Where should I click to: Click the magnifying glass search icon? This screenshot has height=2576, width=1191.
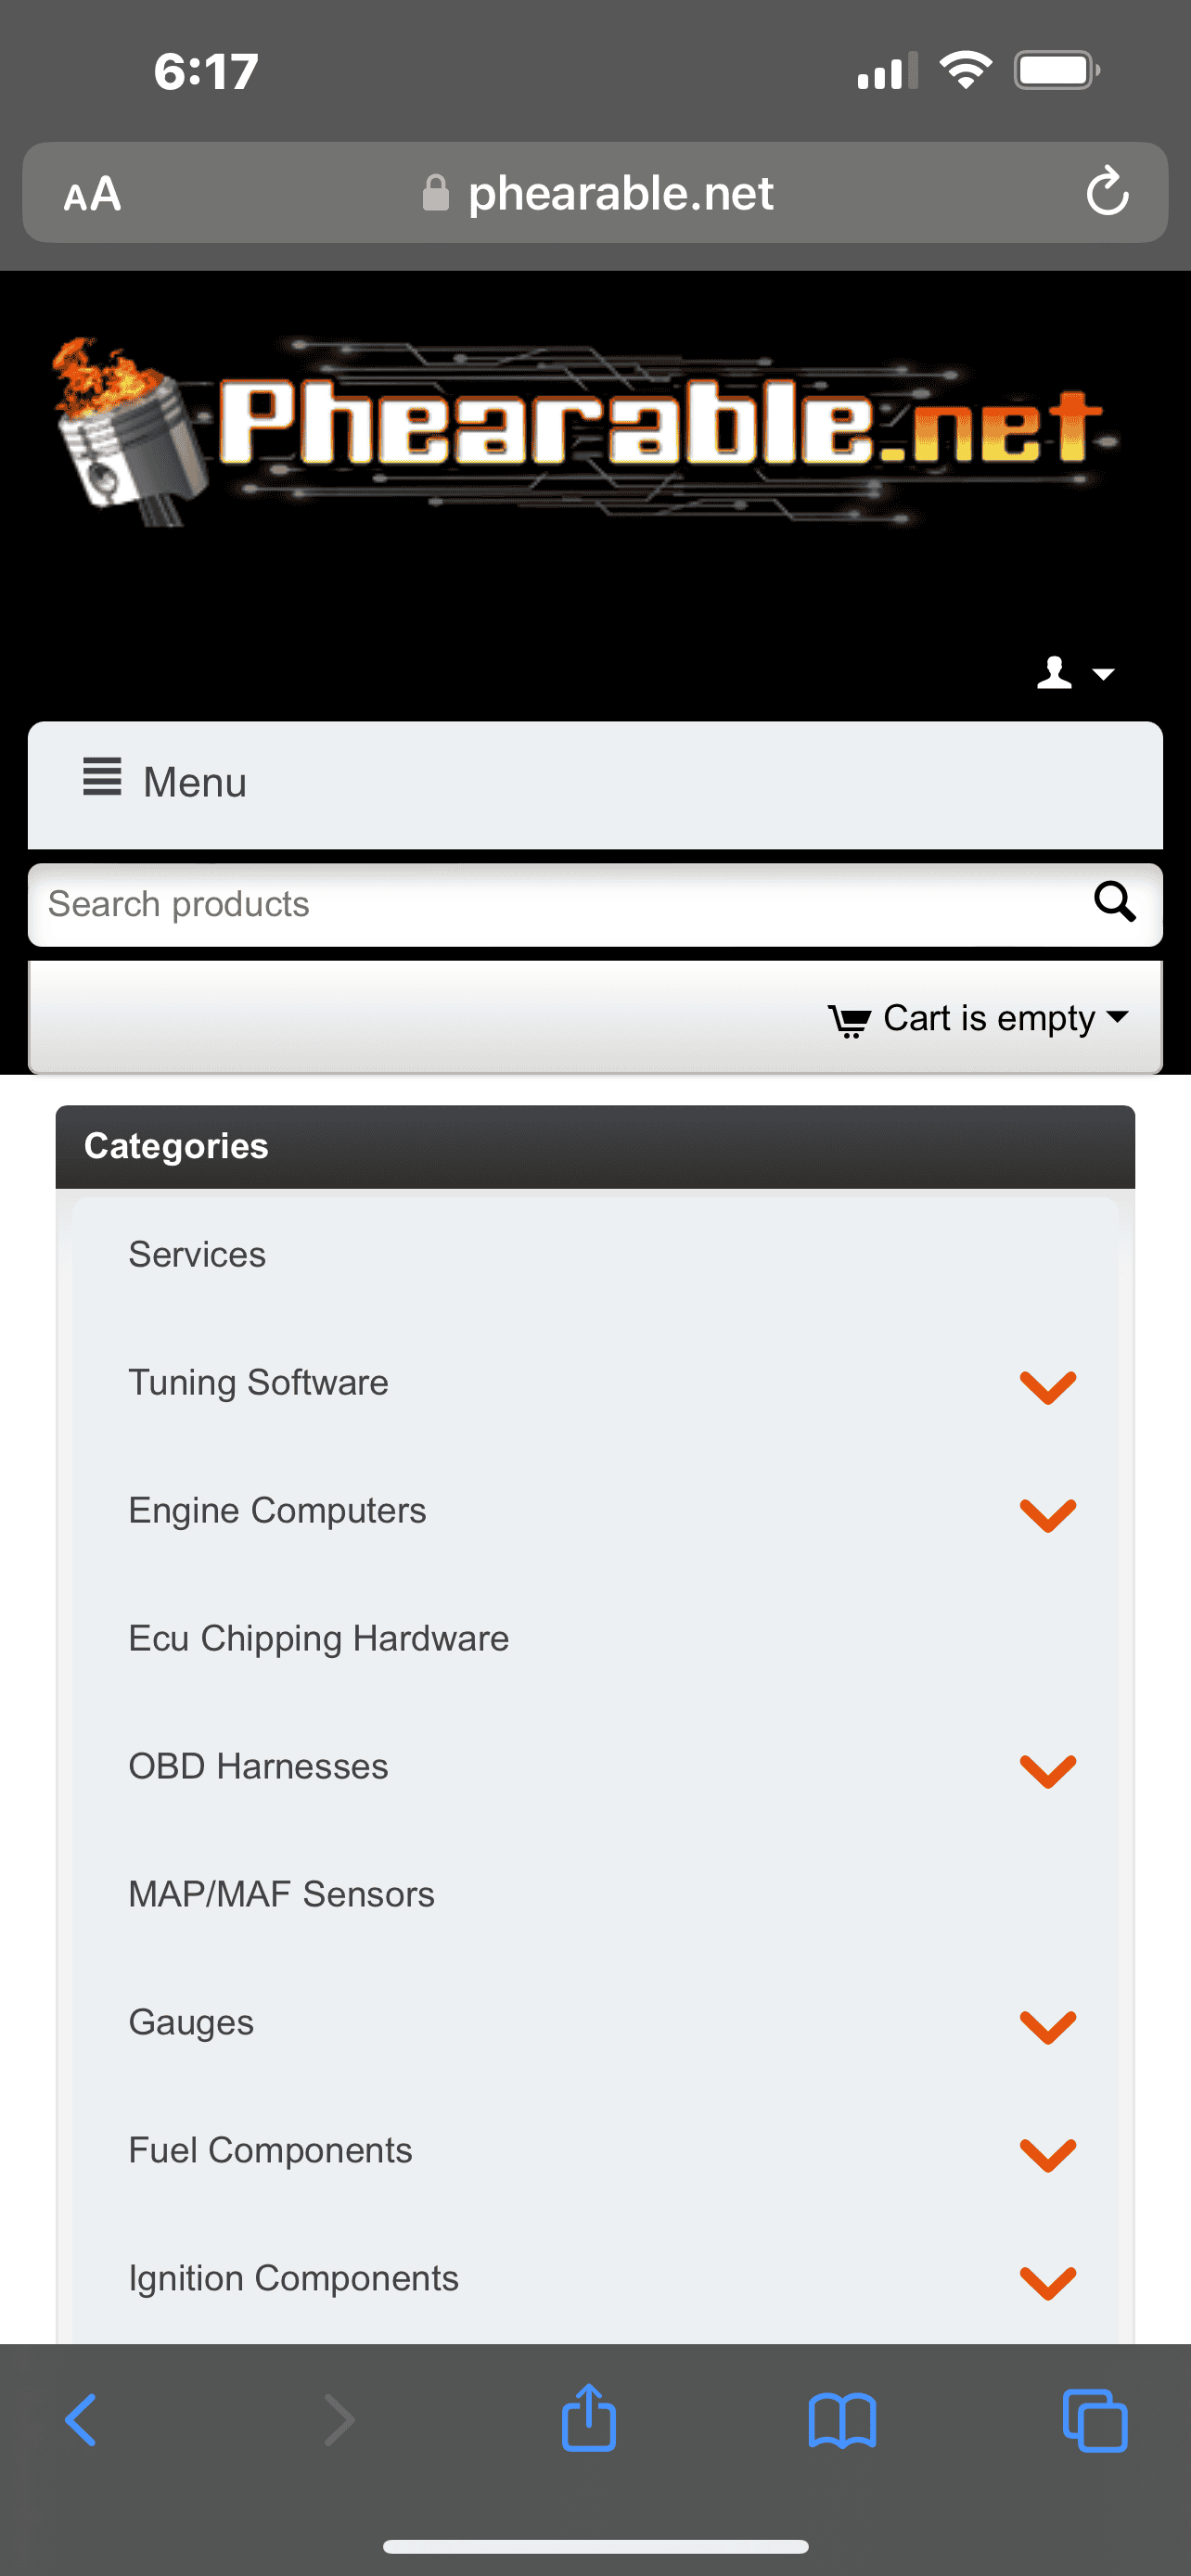[x=1114, y=902]
